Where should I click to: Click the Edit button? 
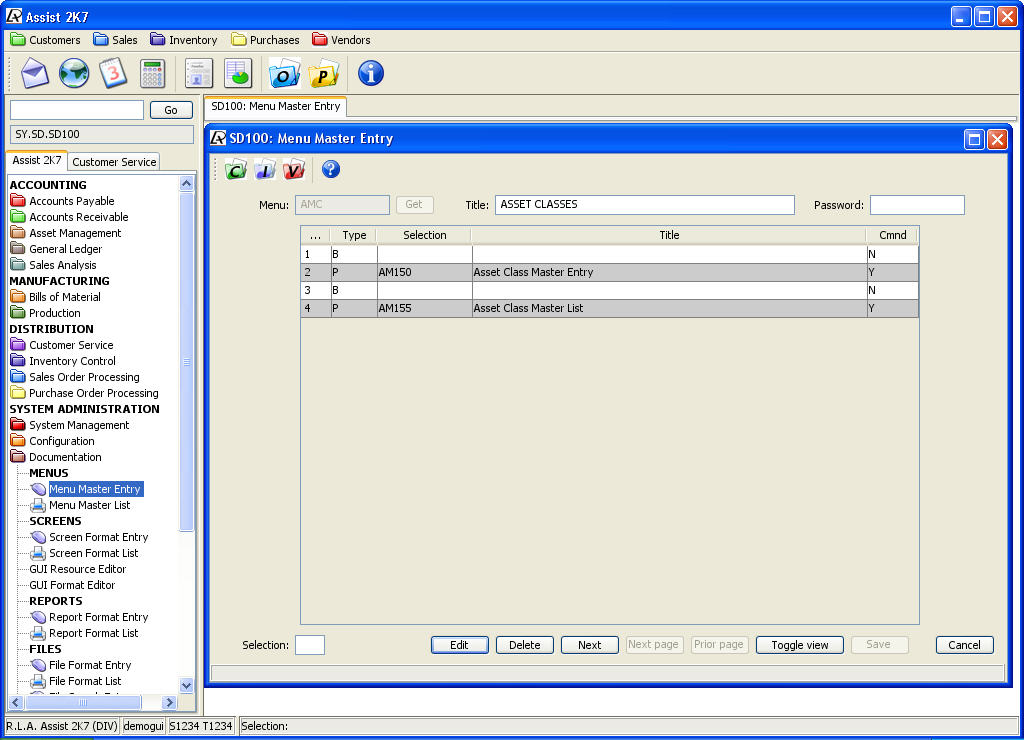pyautogui.click(x=459, y=645)
